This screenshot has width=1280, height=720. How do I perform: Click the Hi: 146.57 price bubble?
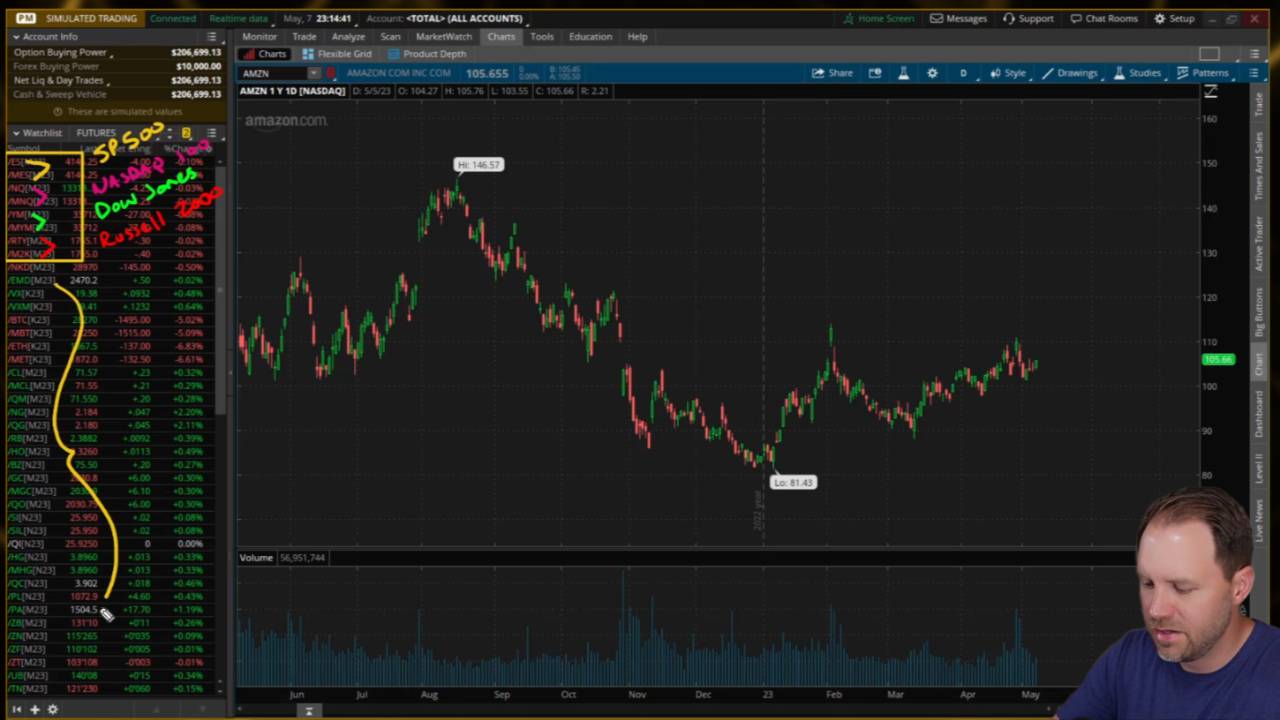(x=478, y=164)
